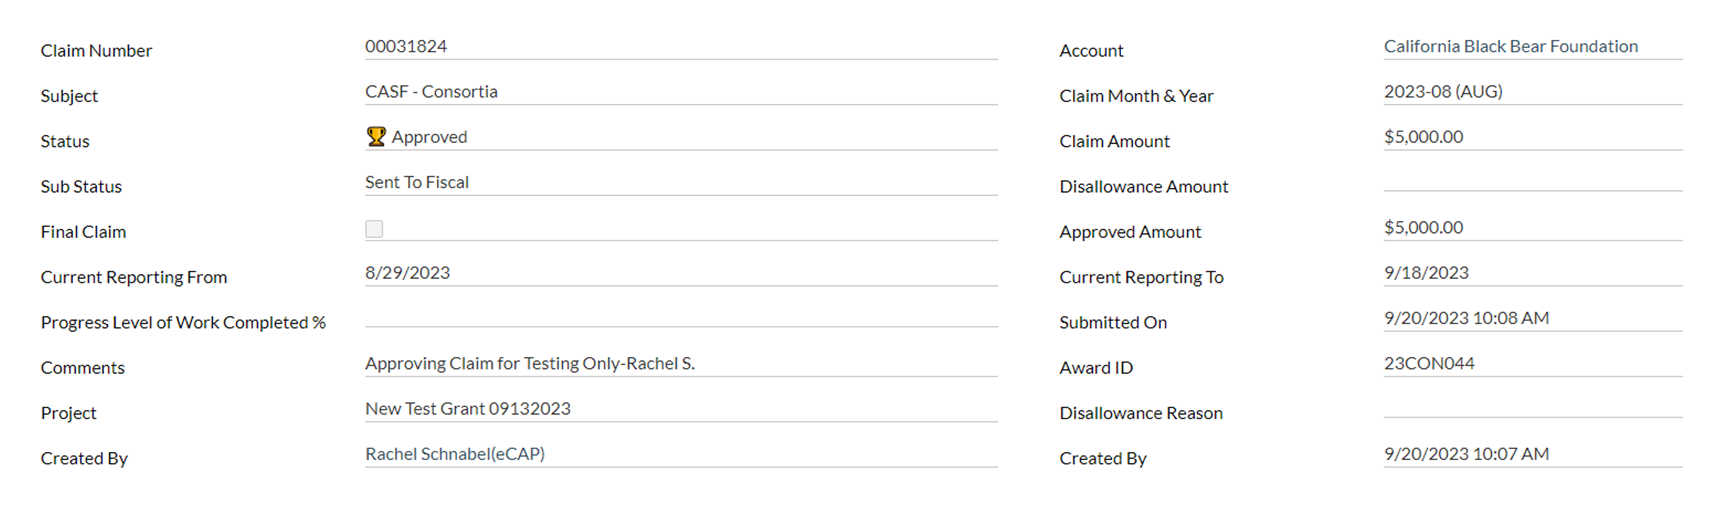Click Submitted On 9/20/2023 10:08 AM
Viewport: 1728px width, 513px height.
click(1466, 318)
